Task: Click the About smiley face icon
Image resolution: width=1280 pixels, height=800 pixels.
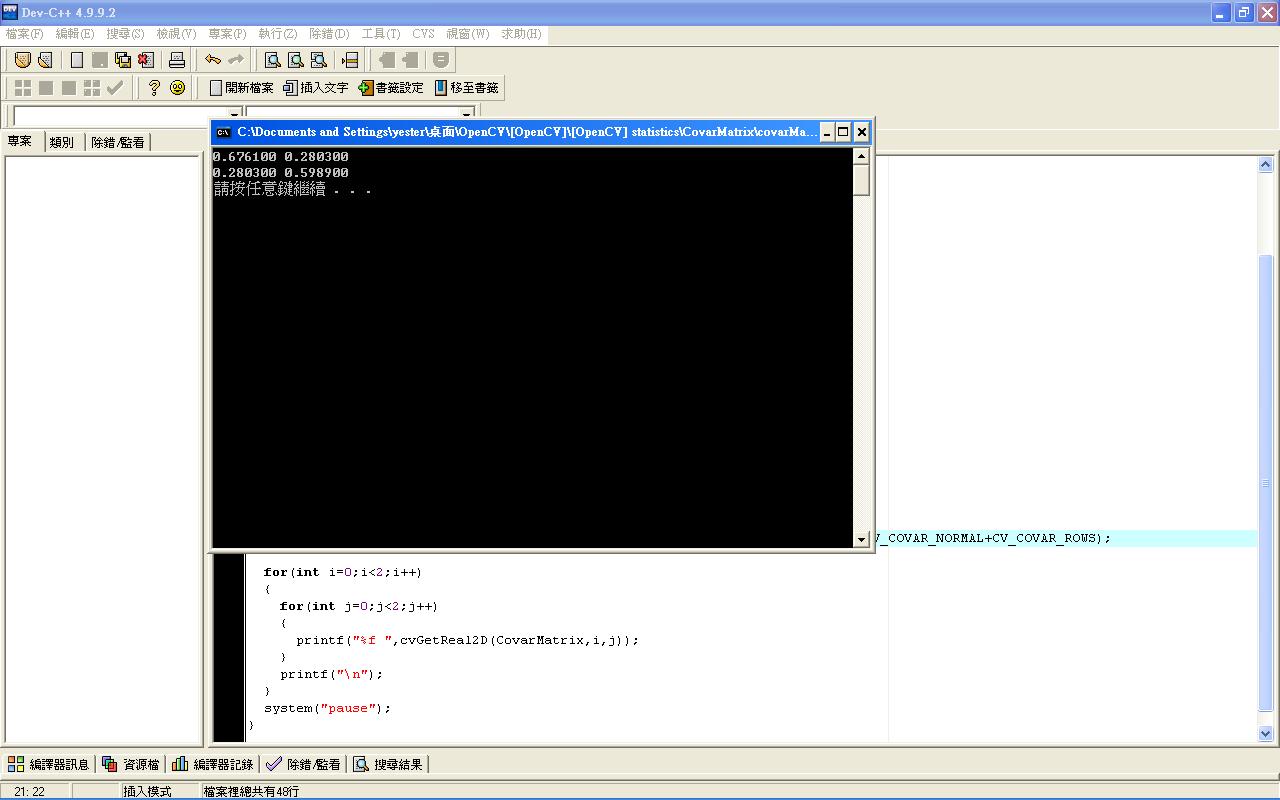Action: [x=178, y=88]
